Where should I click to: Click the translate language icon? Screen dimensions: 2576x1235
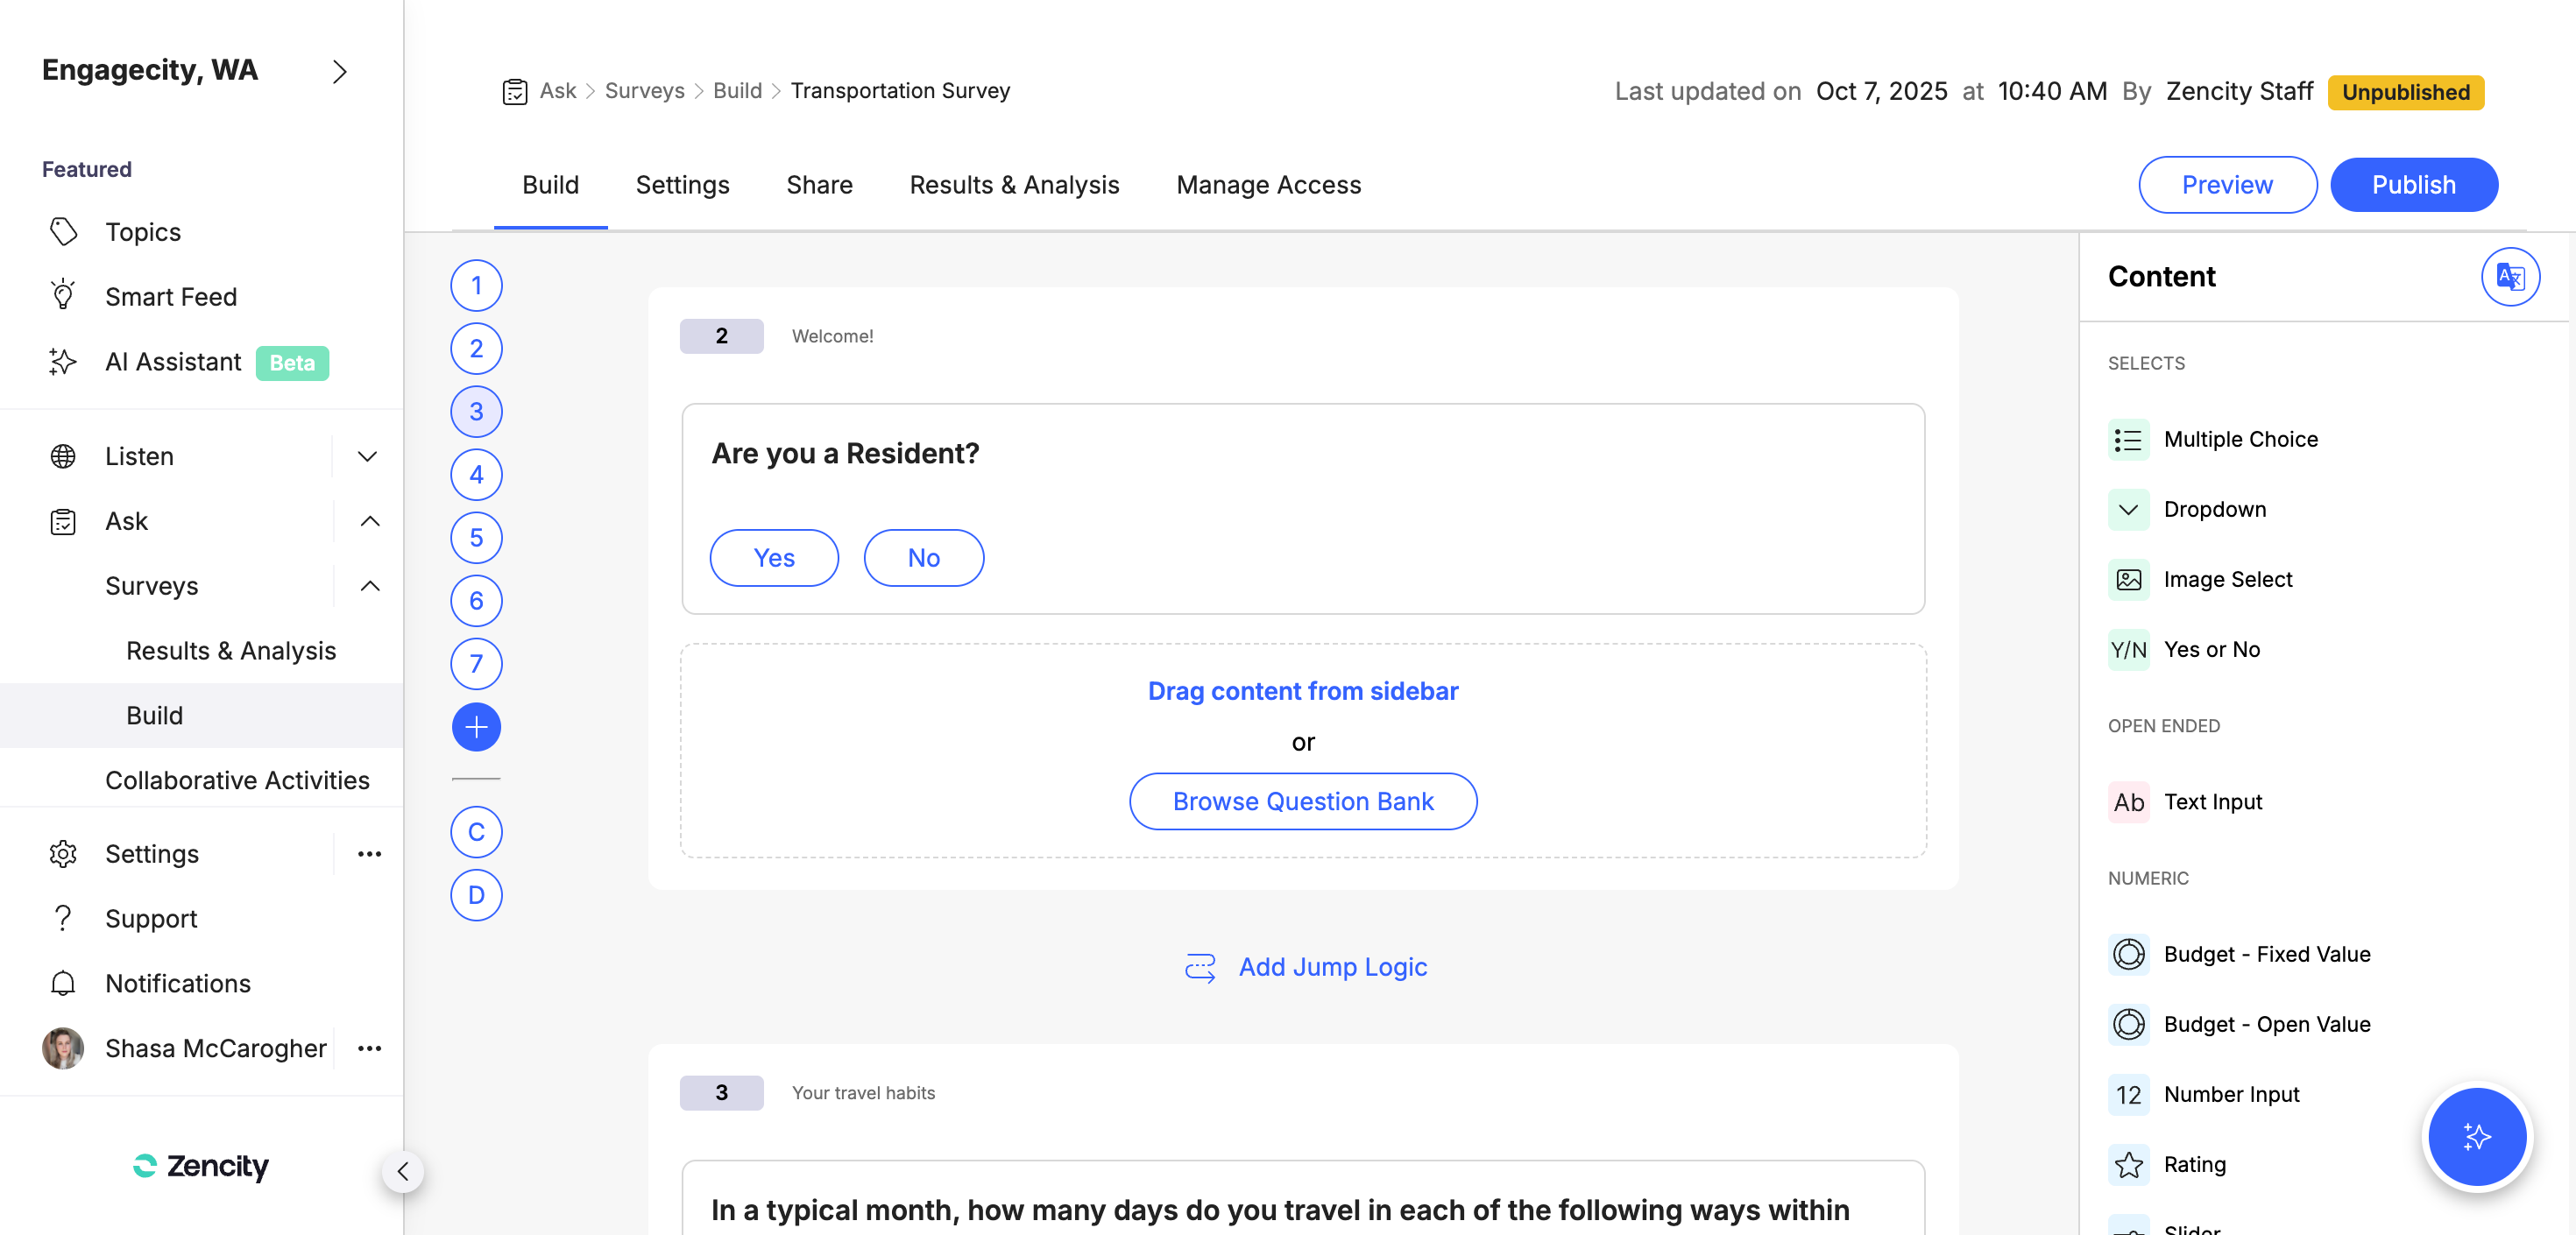2509,277
